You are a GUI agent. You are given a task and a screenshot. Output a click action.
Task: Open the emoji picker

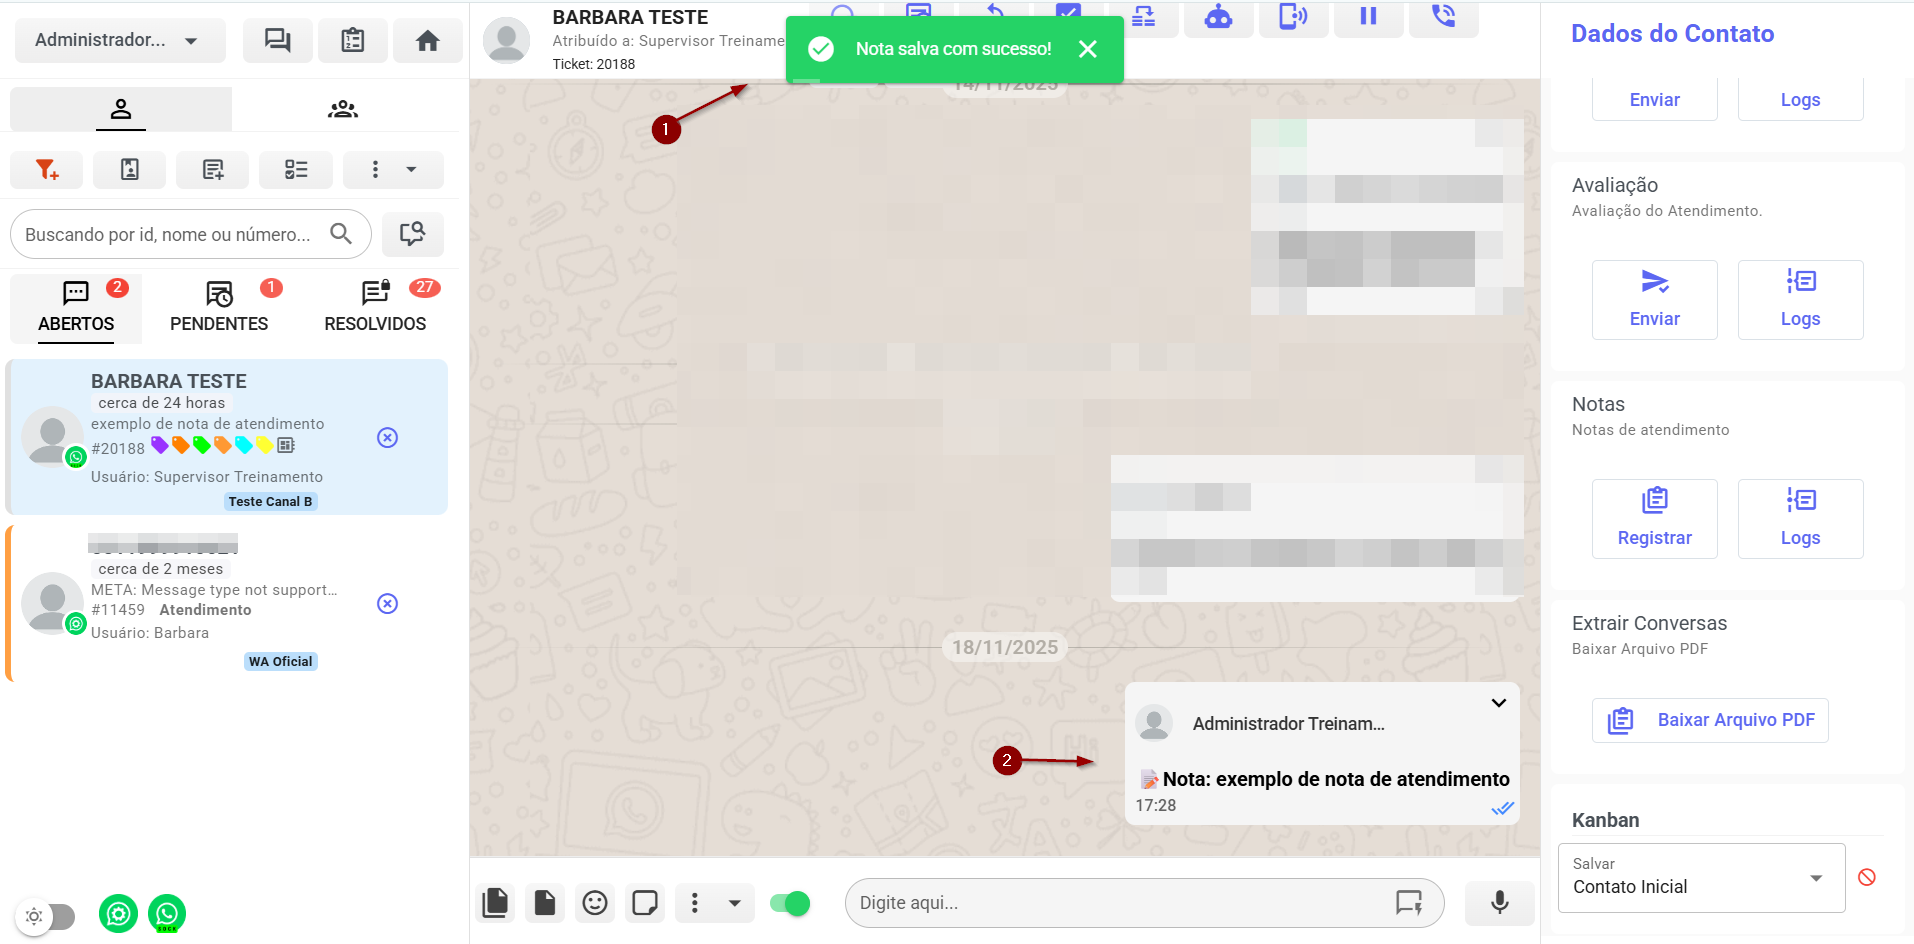click(x=595, y=904)
